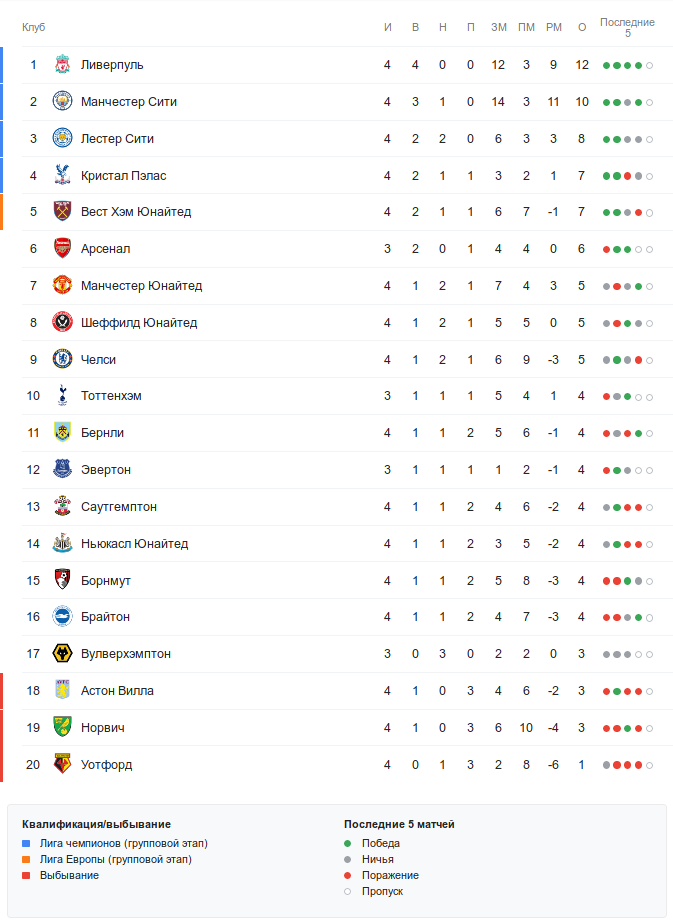This screenshot has height=924, width=673.
Task: Click the Вулверхэмптон wolf crest
Action: click(x=62, y=654)
